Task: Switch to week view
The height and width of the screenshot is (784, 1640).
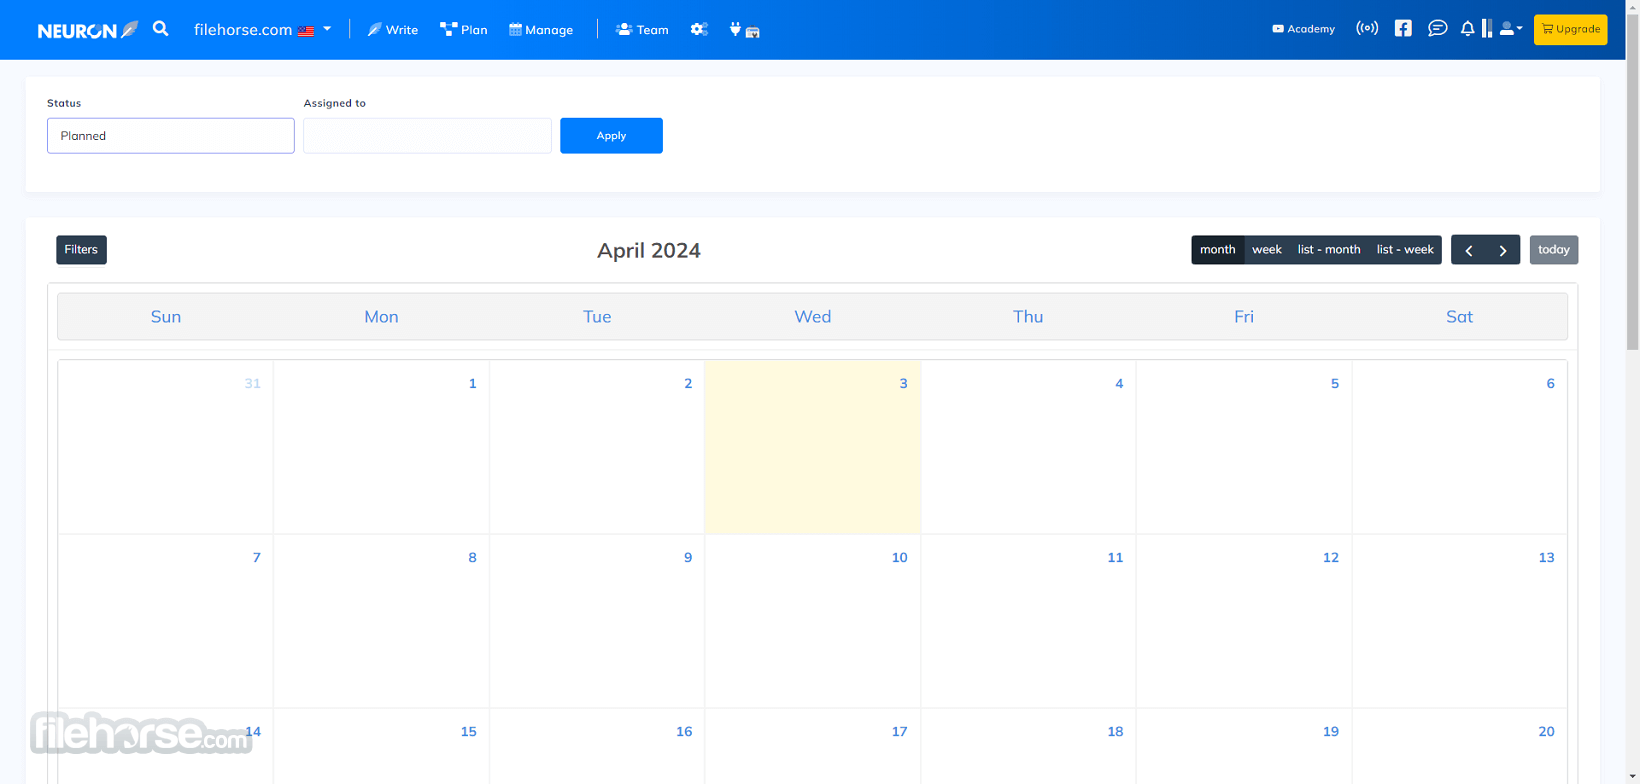Action: pos(1266,250)
